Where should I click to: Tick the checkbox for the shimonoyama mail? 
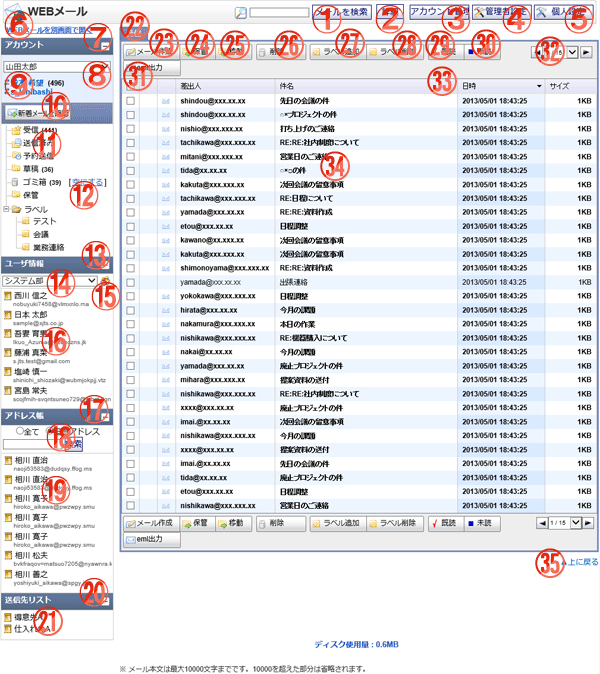coord(131,268)
